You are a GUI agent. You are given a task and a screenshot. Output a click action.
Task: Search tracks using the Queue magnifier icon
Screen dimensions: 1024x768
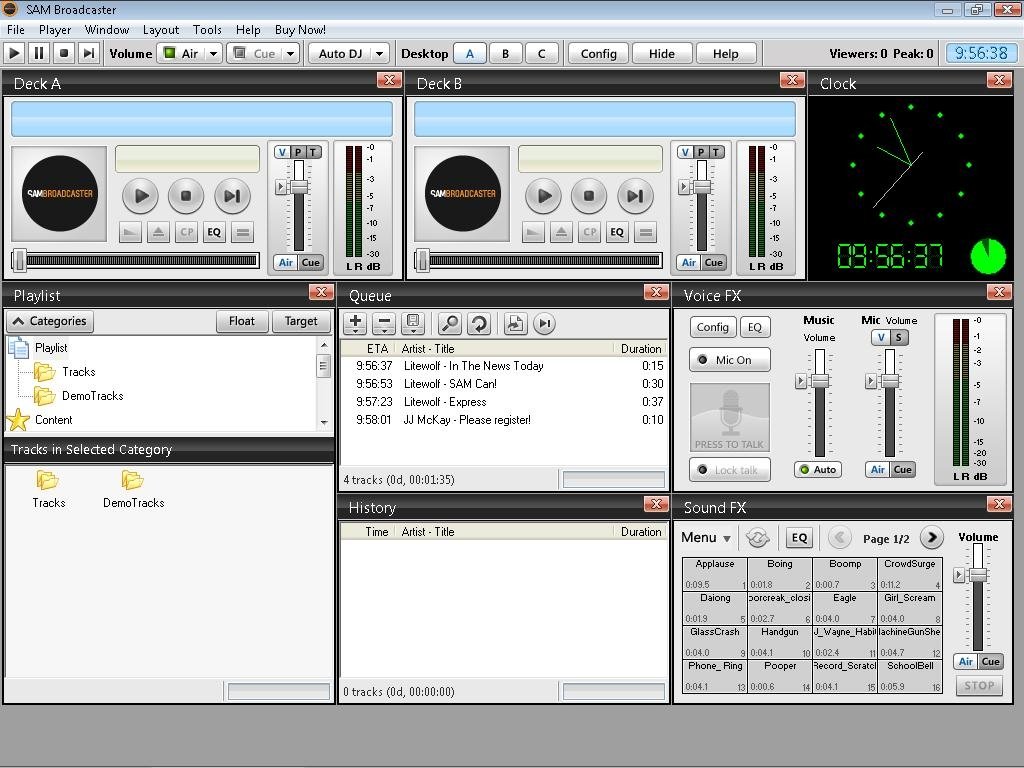coord(450,323)
